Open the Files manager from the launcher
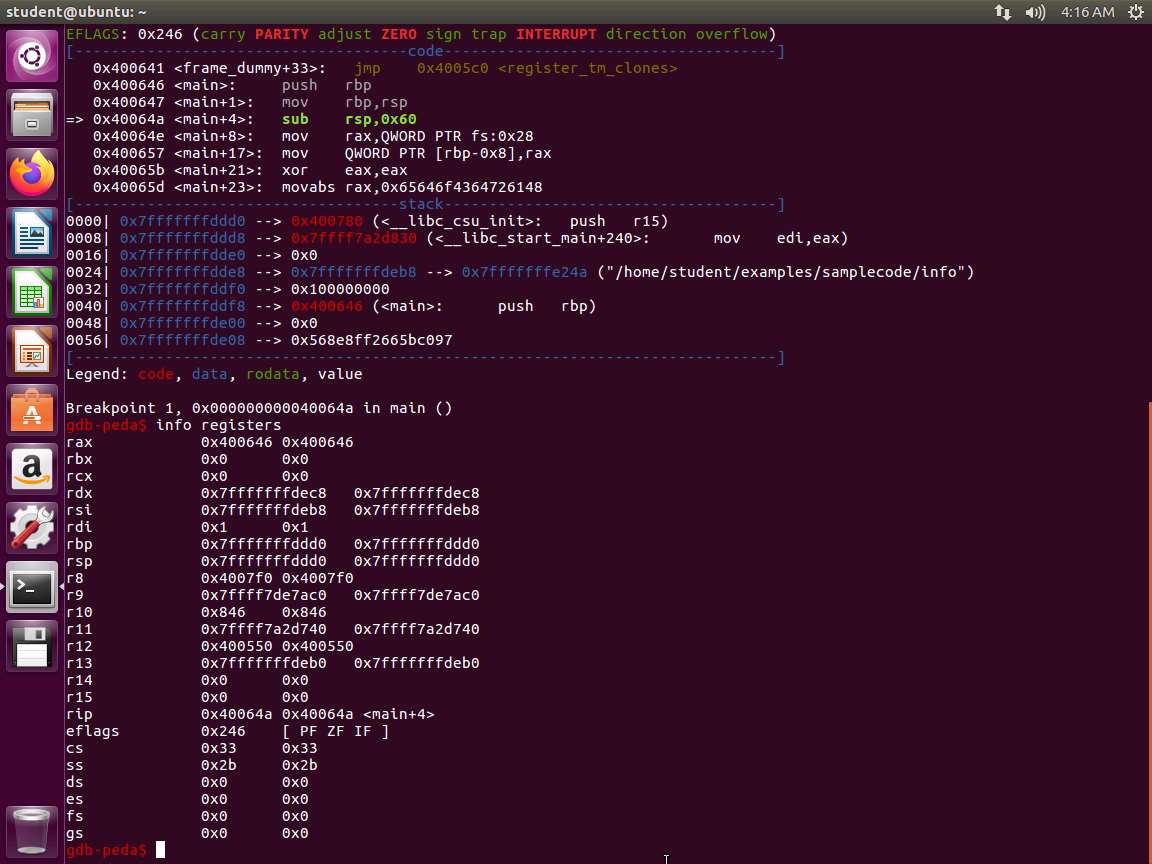Viewport: 1152px width, 864px height. pyautogui.click(x=32, y=115)
